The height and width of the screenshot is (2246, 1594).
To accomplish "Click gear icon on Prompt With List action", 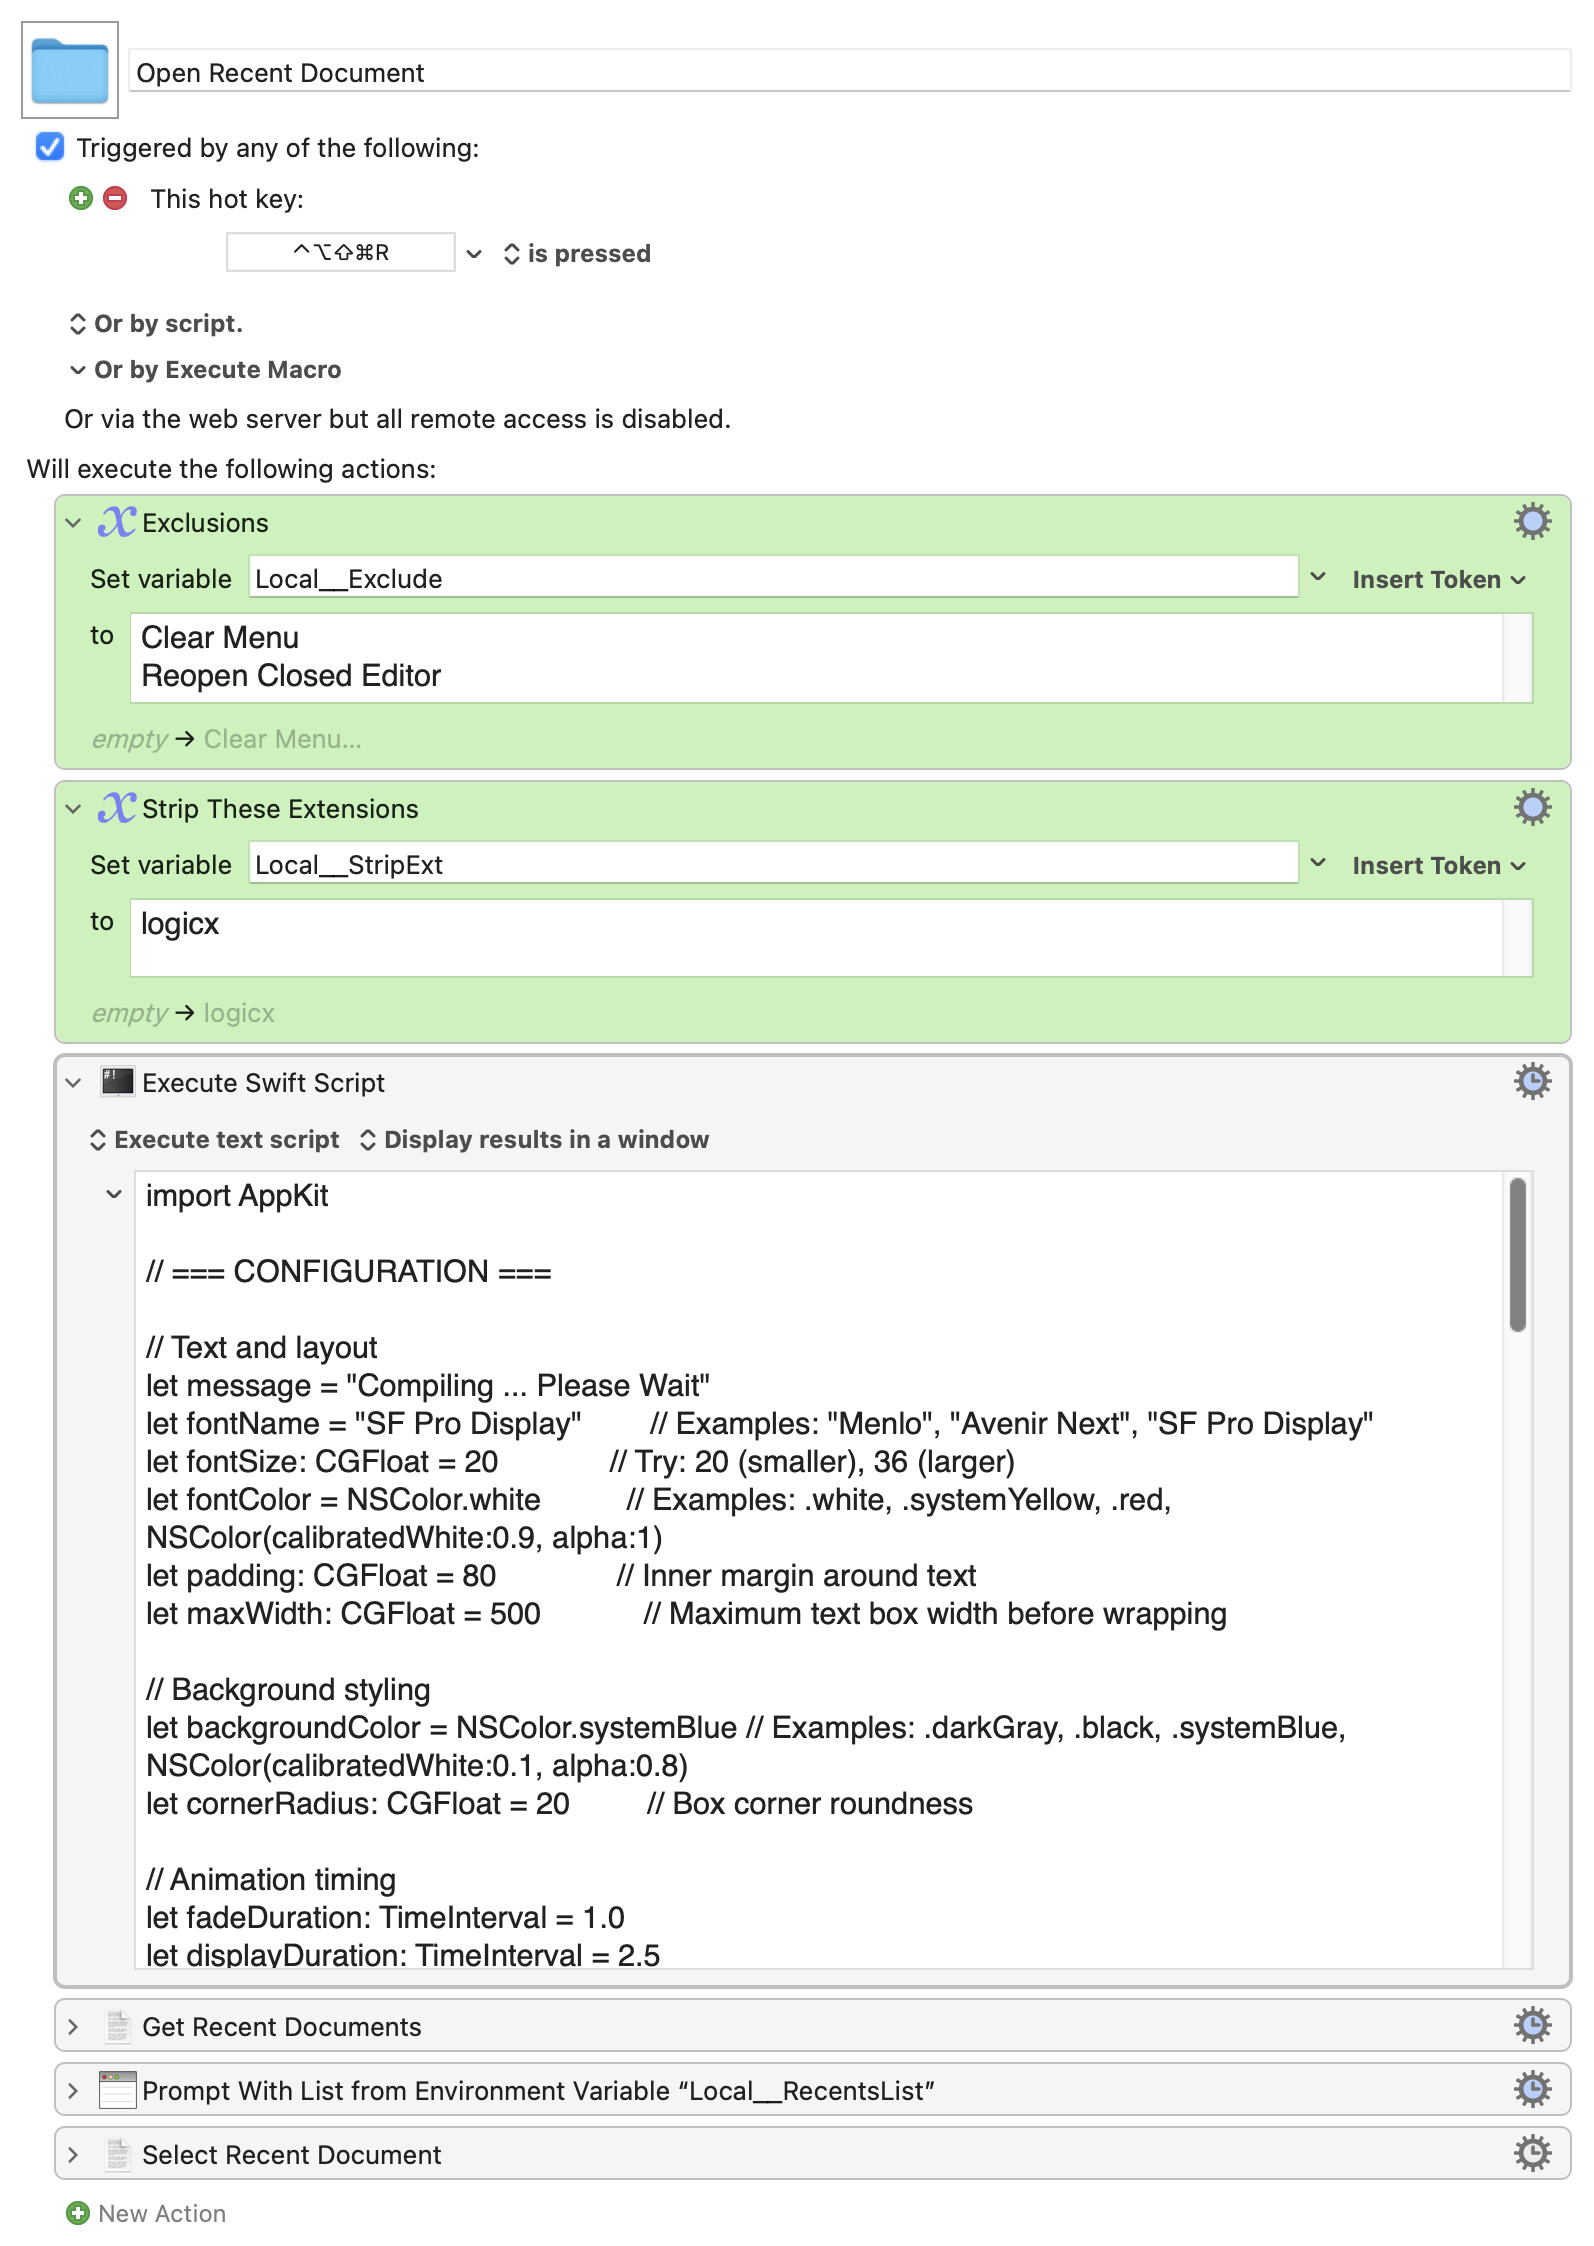I will coord(1531,2090).
